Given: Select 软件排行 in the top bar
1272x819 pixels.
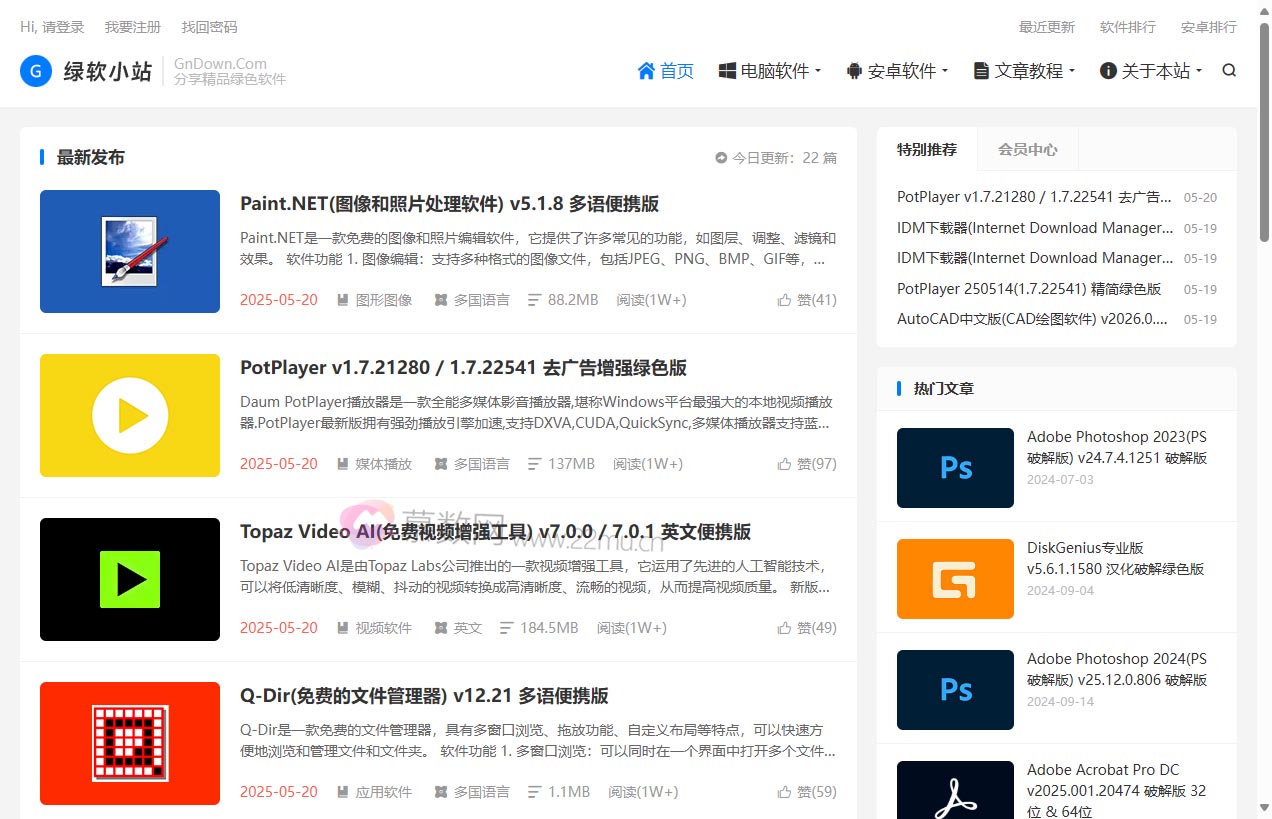Looking at the screenshot, I should point(1127,27).
